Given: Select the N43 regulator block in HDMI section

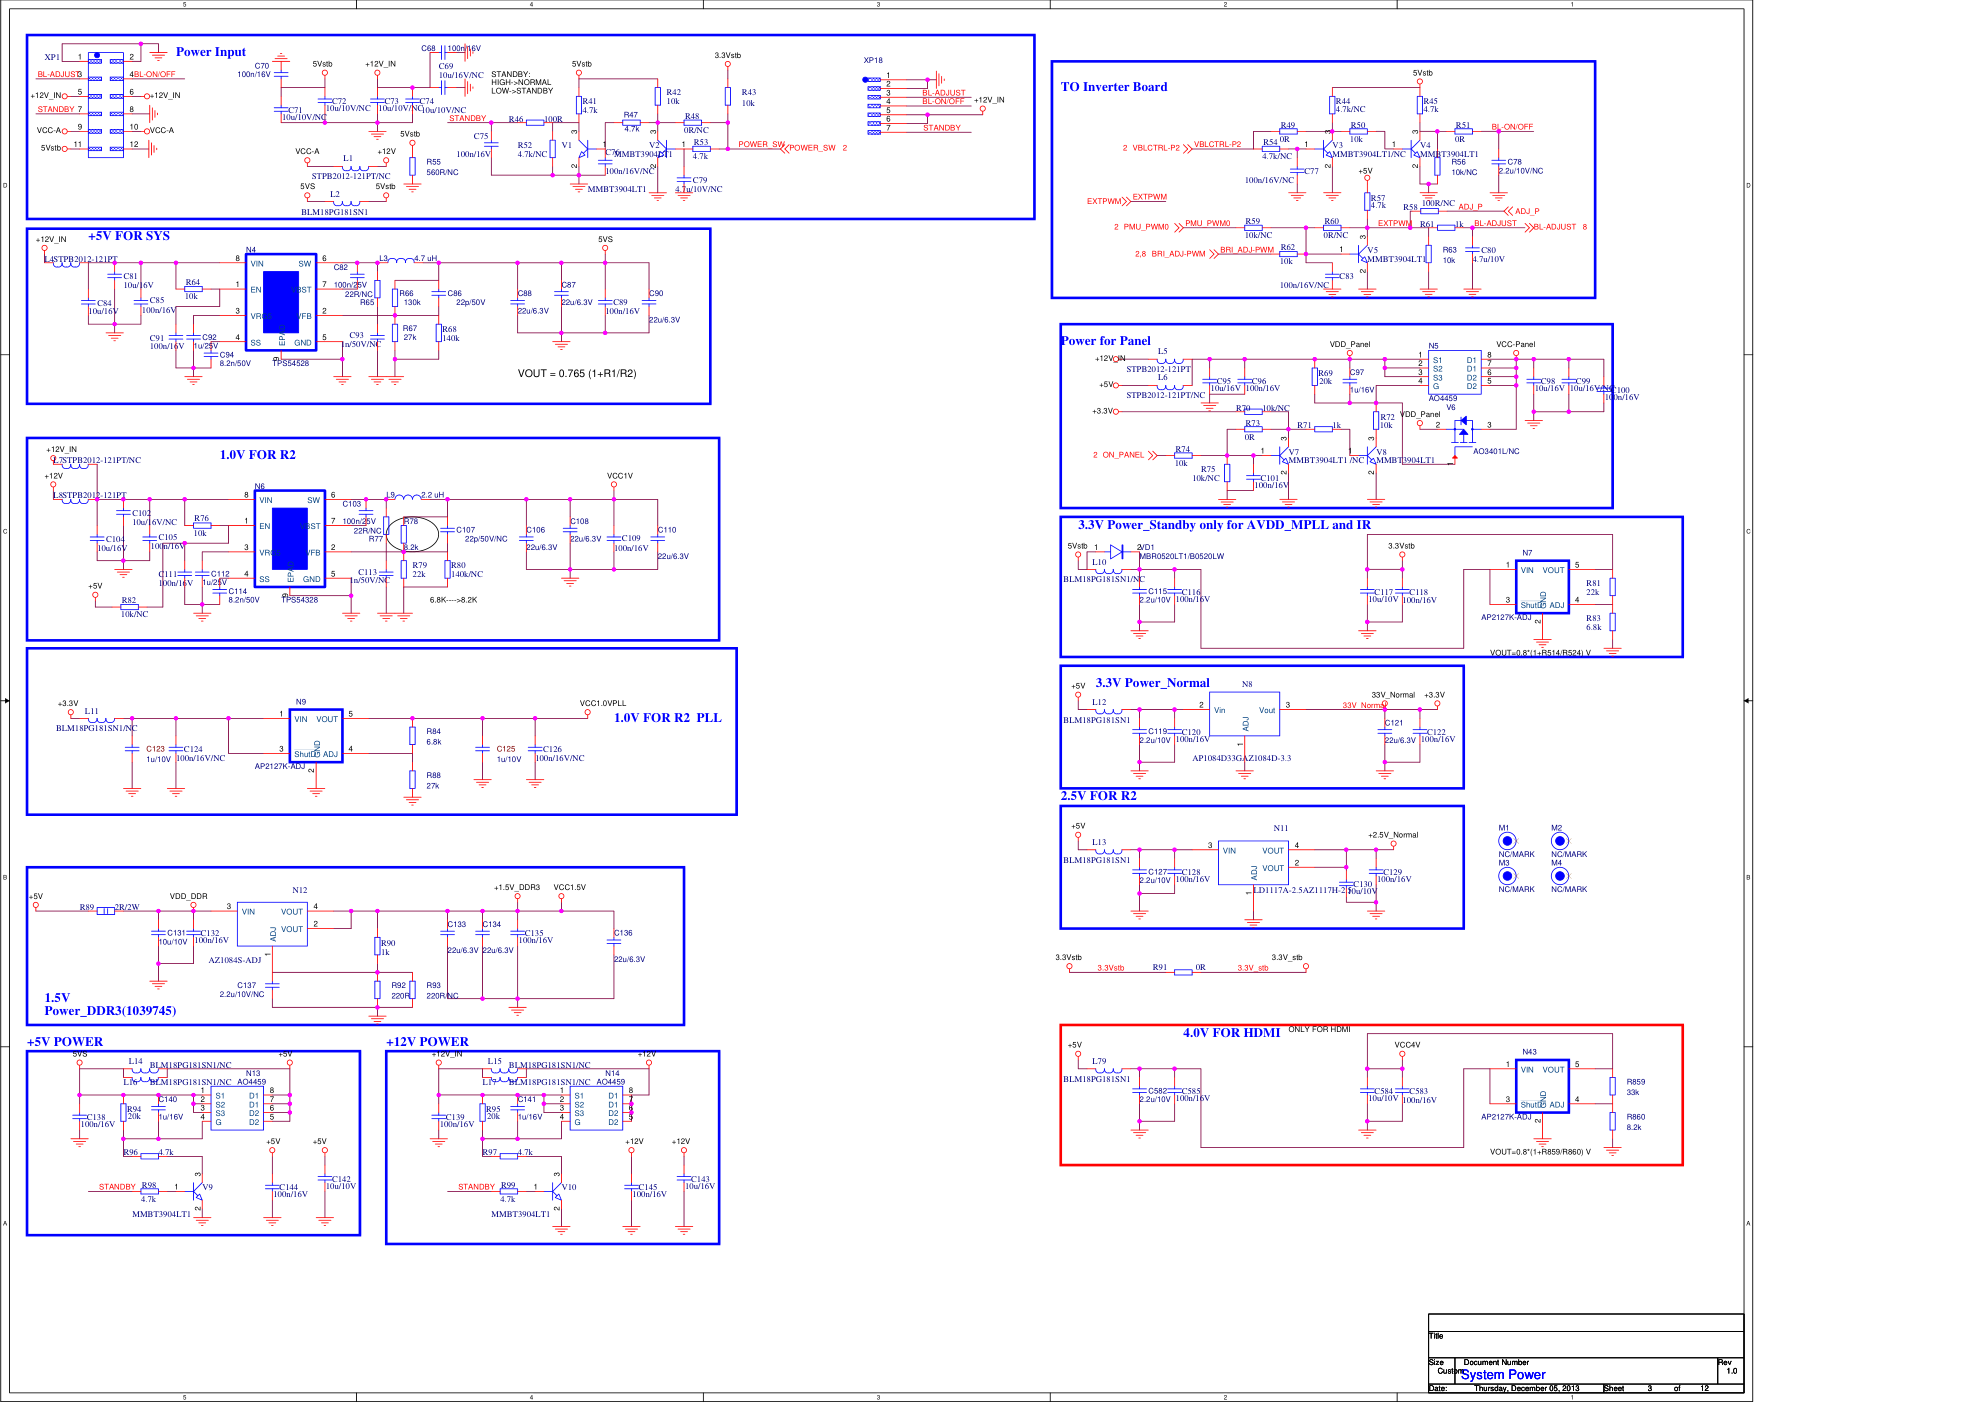Looking at the screenshot, I should coord(1542,1087).
